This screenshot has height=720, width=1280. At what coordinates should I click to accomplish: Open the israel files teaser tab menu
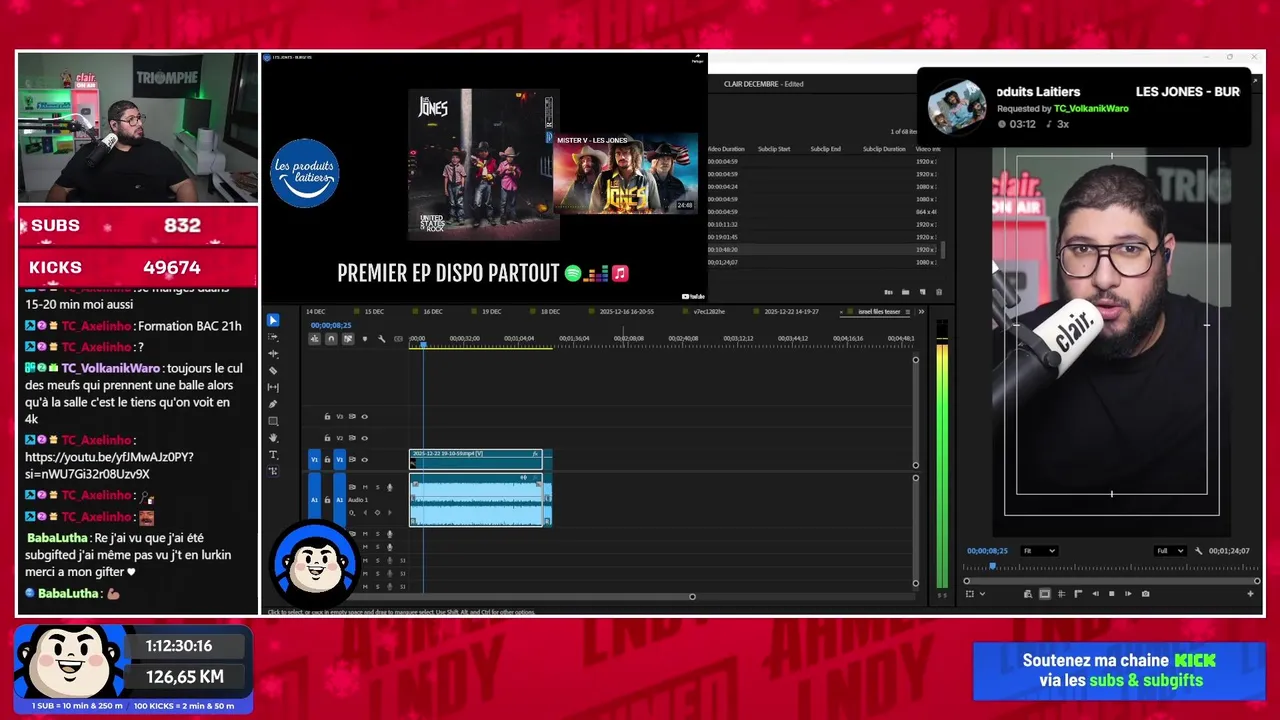click(907, 312)
